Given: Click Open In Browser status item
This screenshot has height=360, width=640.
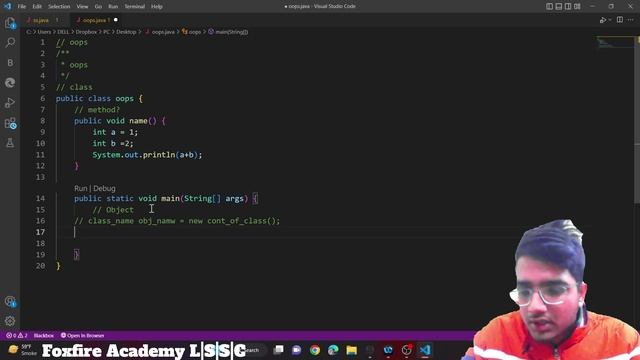Looking at the screenshot, I should click(x=82, y=336).
